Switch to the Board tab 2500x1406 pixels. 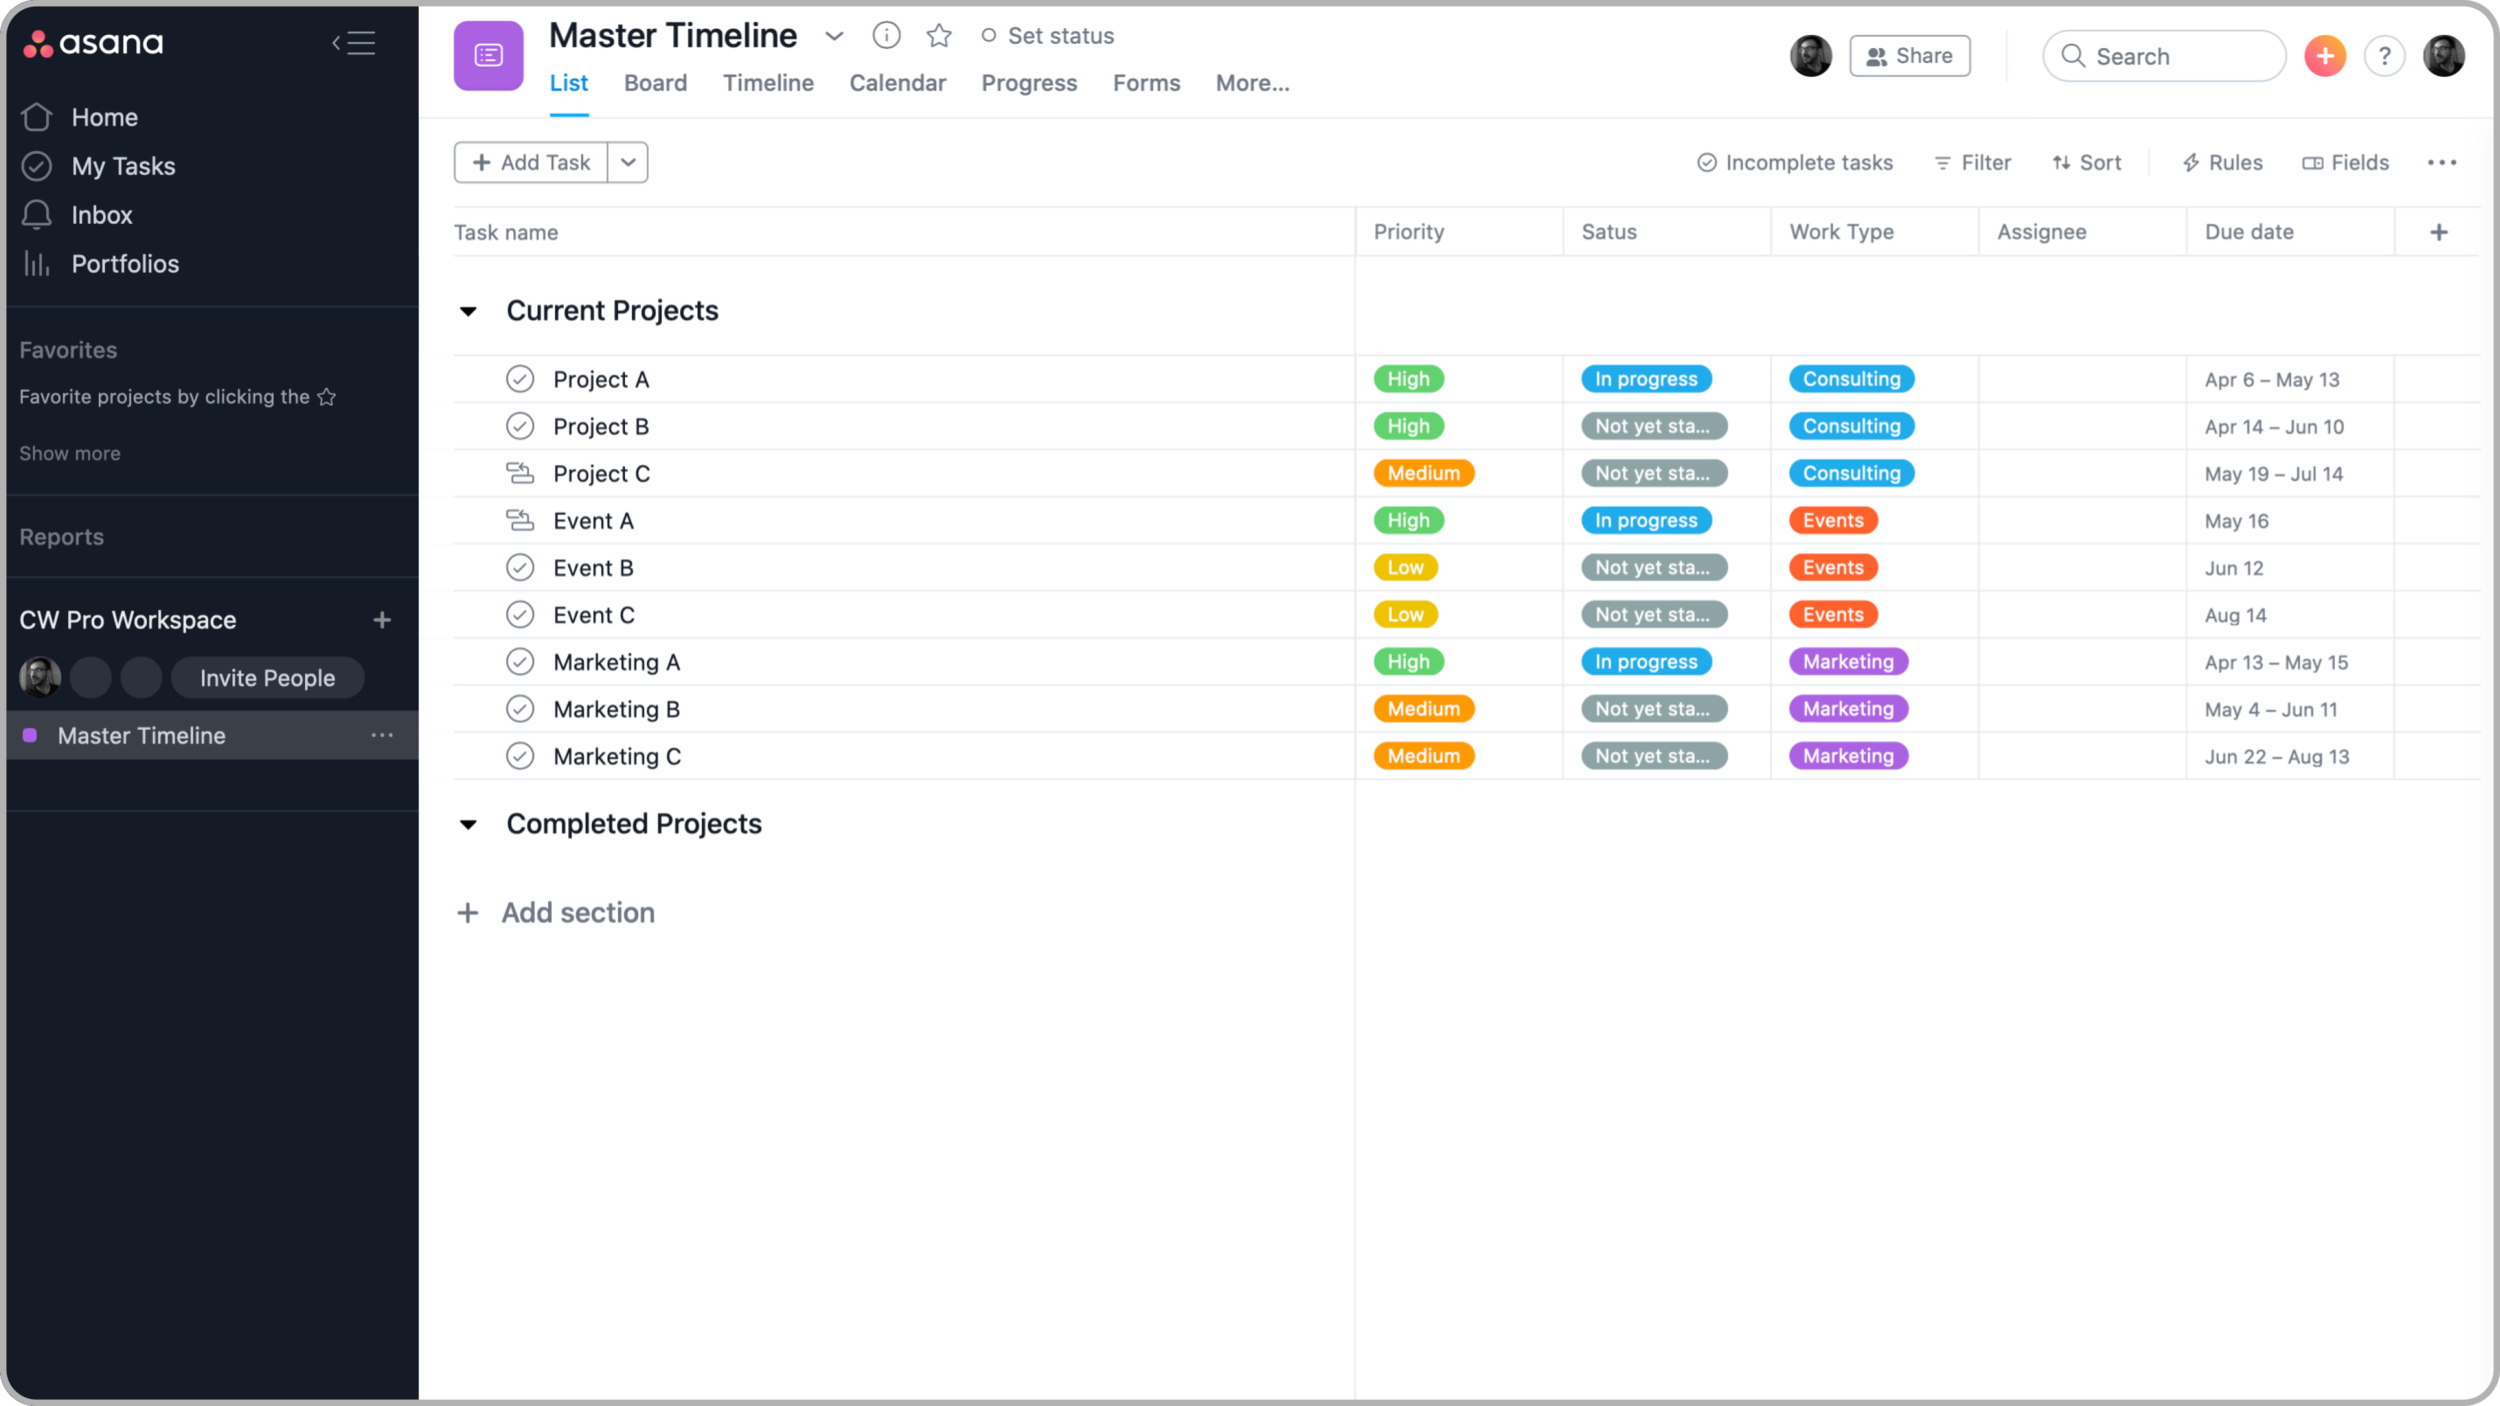click(x=655, y=83)
